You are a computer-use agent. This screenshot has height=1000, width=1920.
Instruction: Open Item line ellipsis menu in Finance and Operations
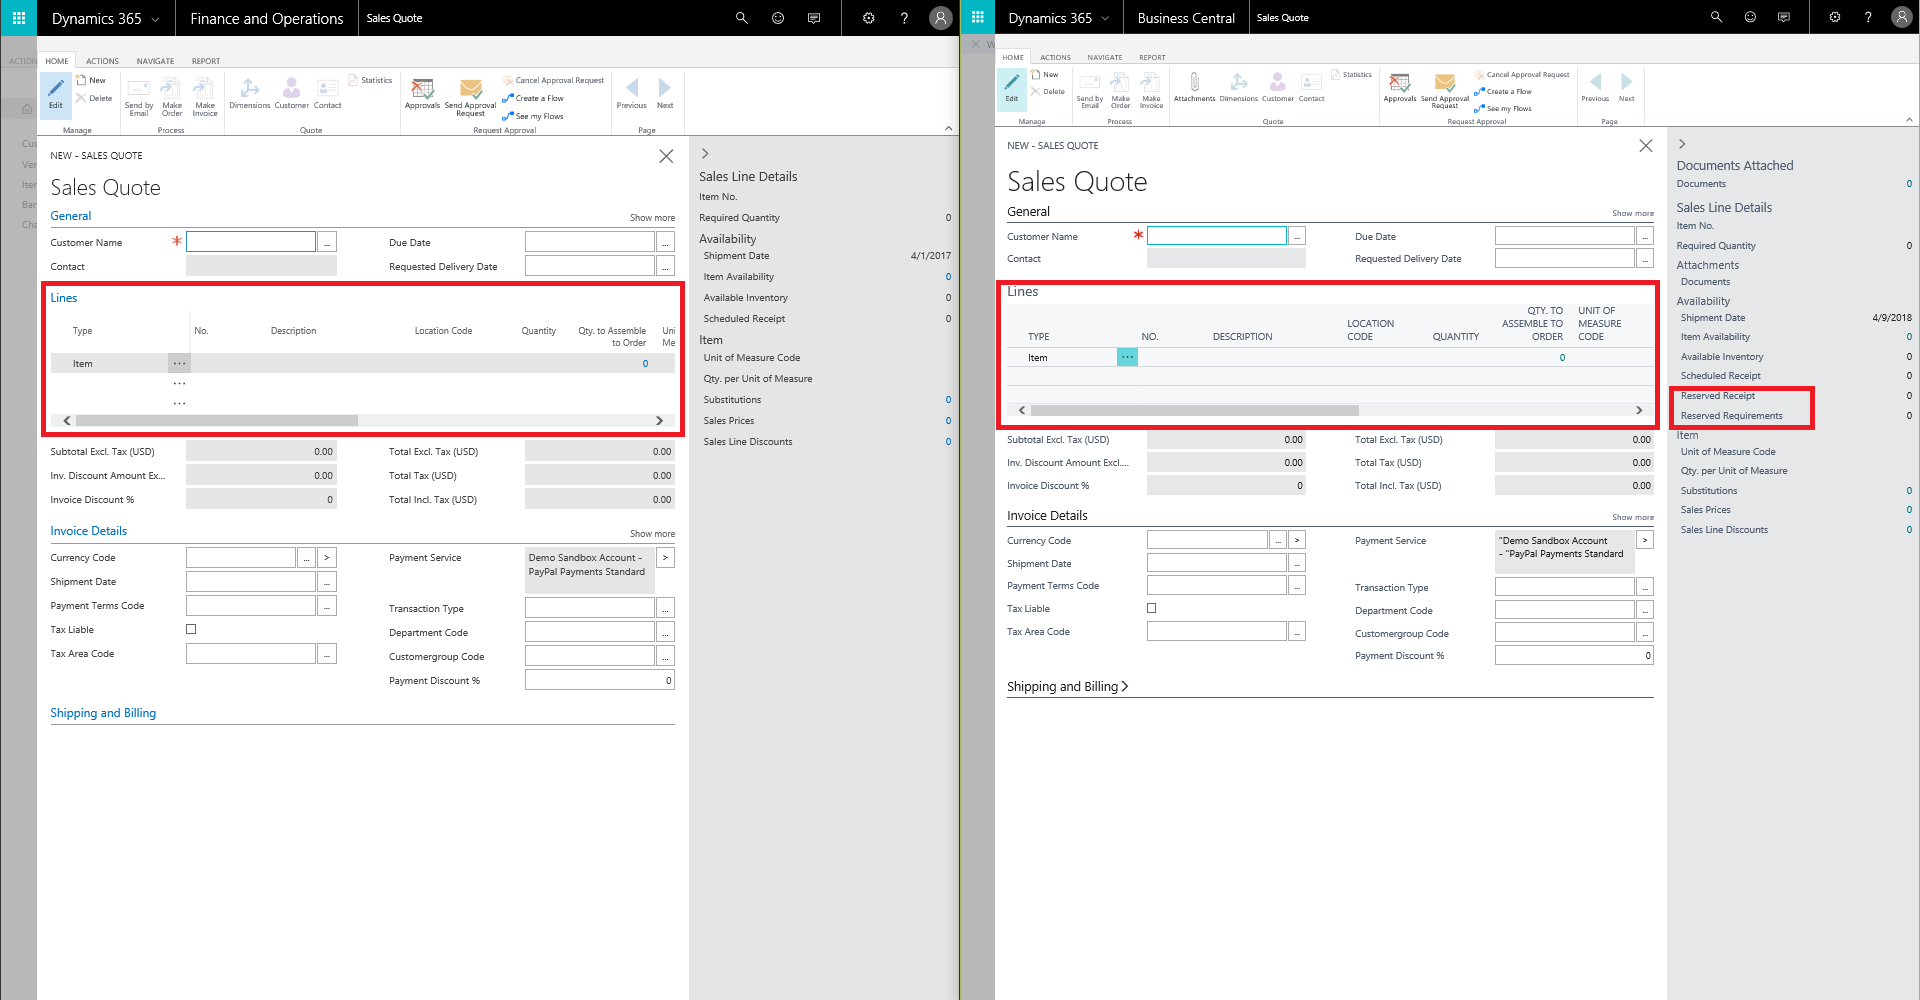tap(179, 363)
